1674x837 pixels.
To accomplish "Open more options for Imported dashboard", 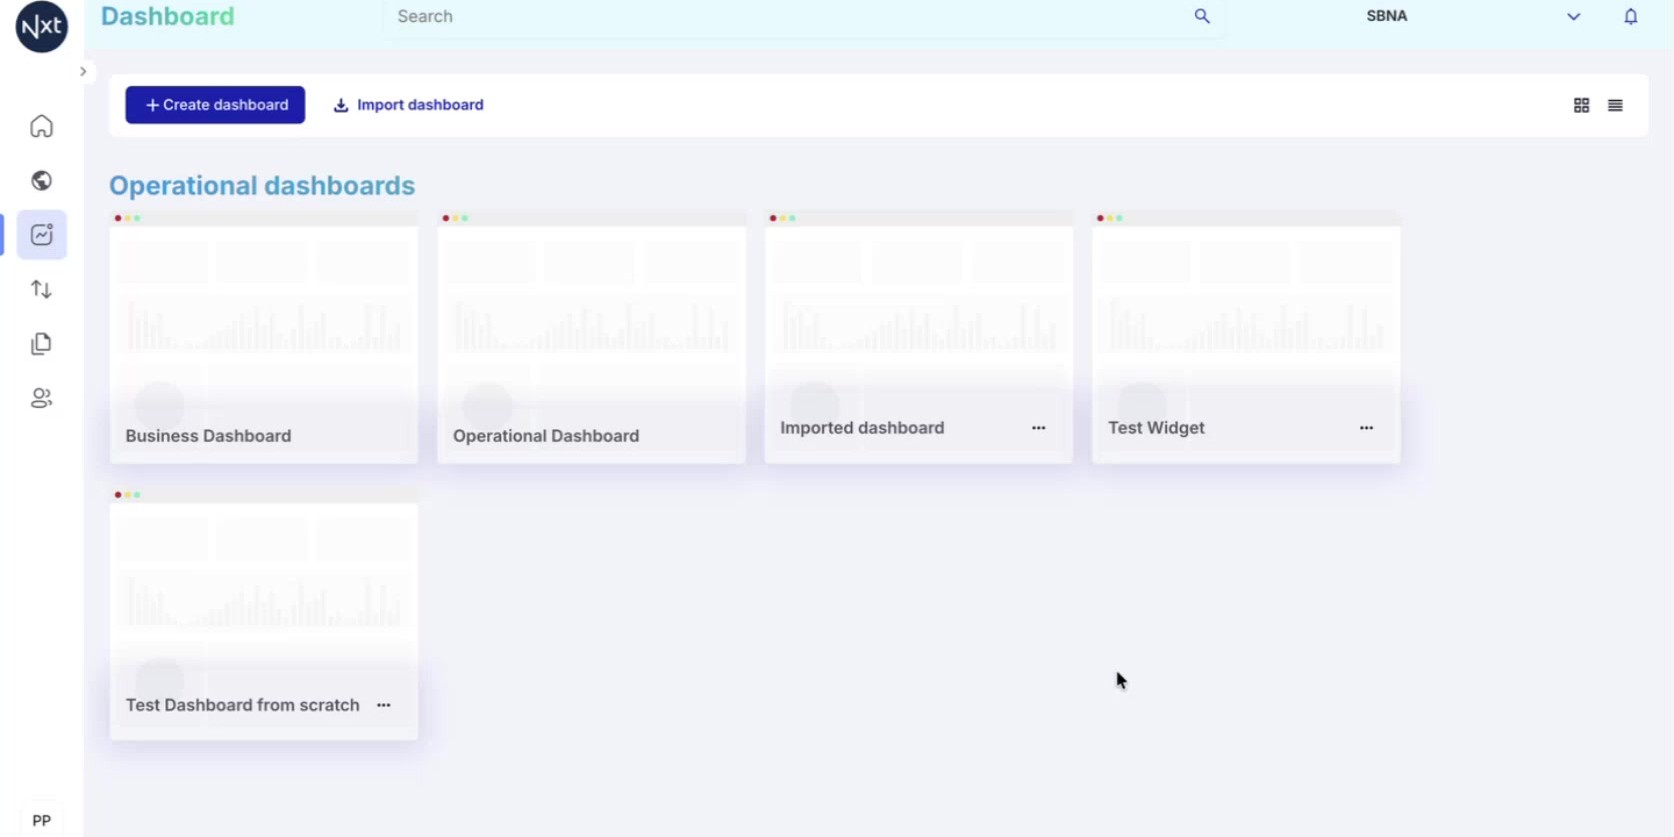I will click(1038, 428).
